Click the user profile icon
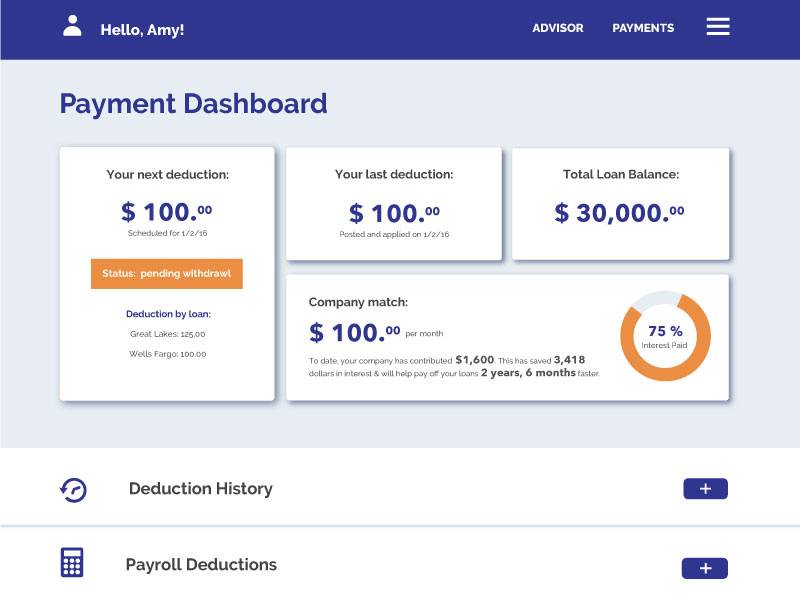This screenshot has height=600, width=800. coord(72,27)
